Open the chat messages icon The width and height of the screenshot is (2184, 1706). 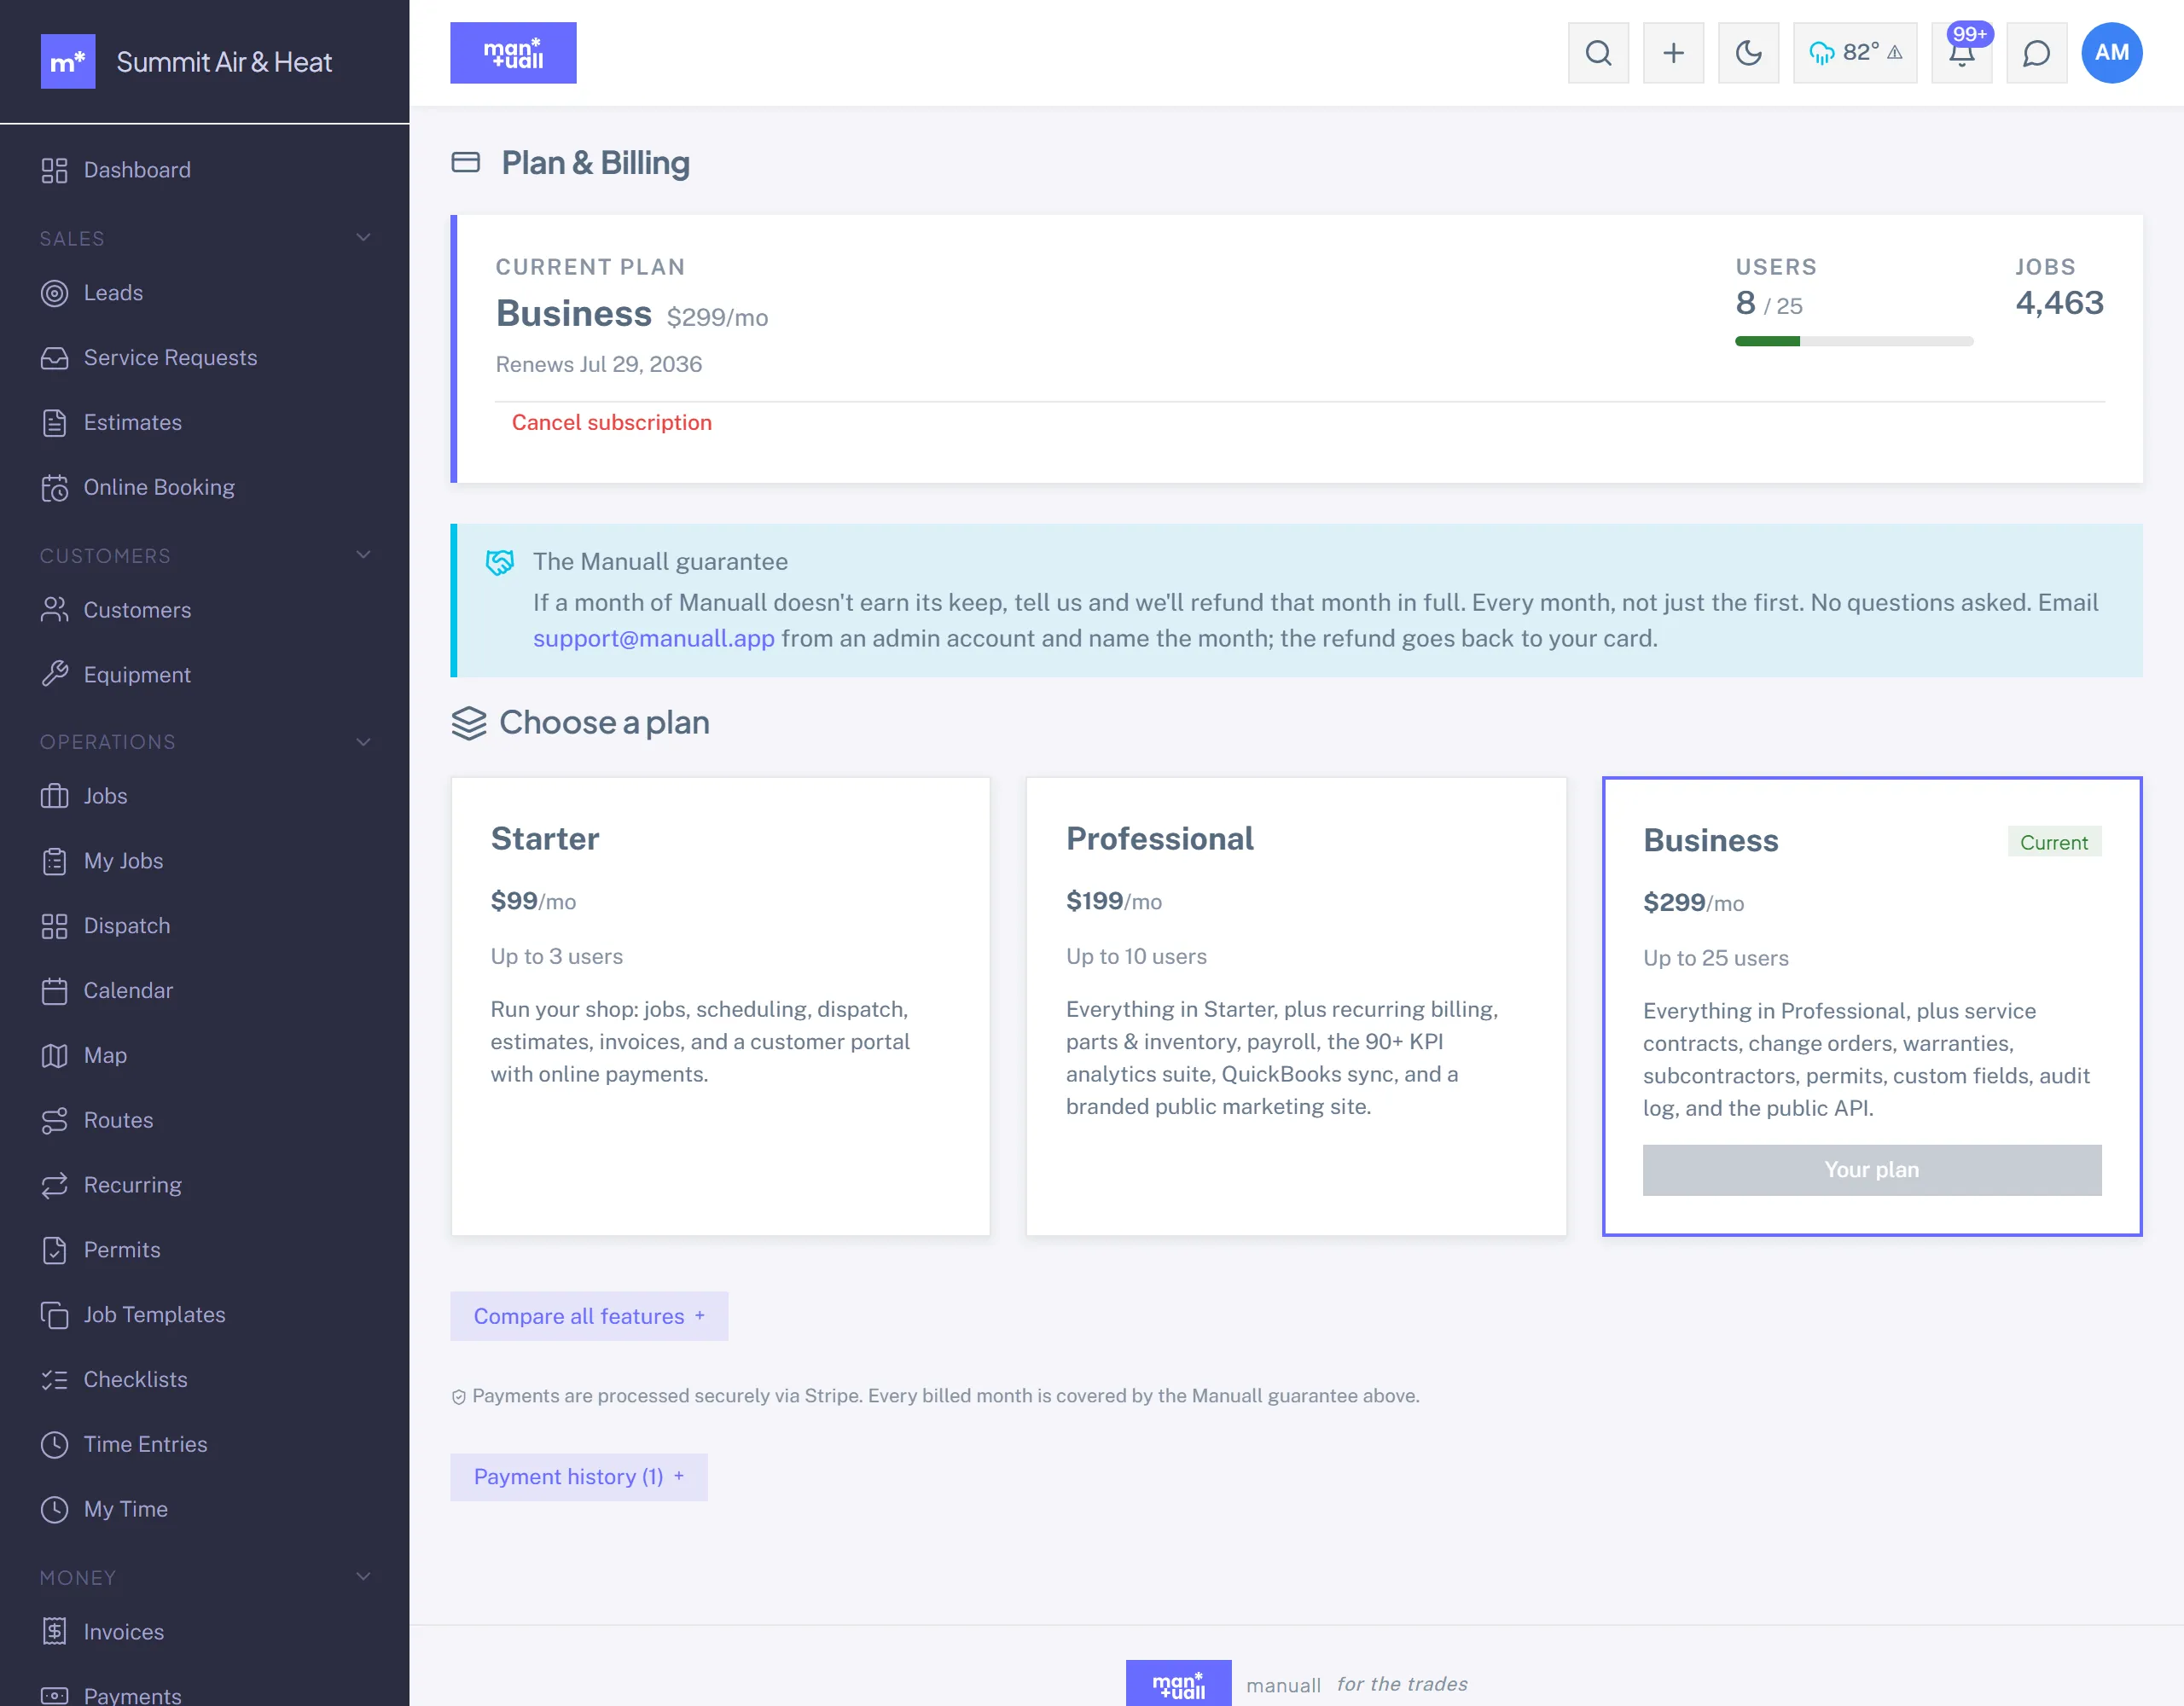point(2036,53)
